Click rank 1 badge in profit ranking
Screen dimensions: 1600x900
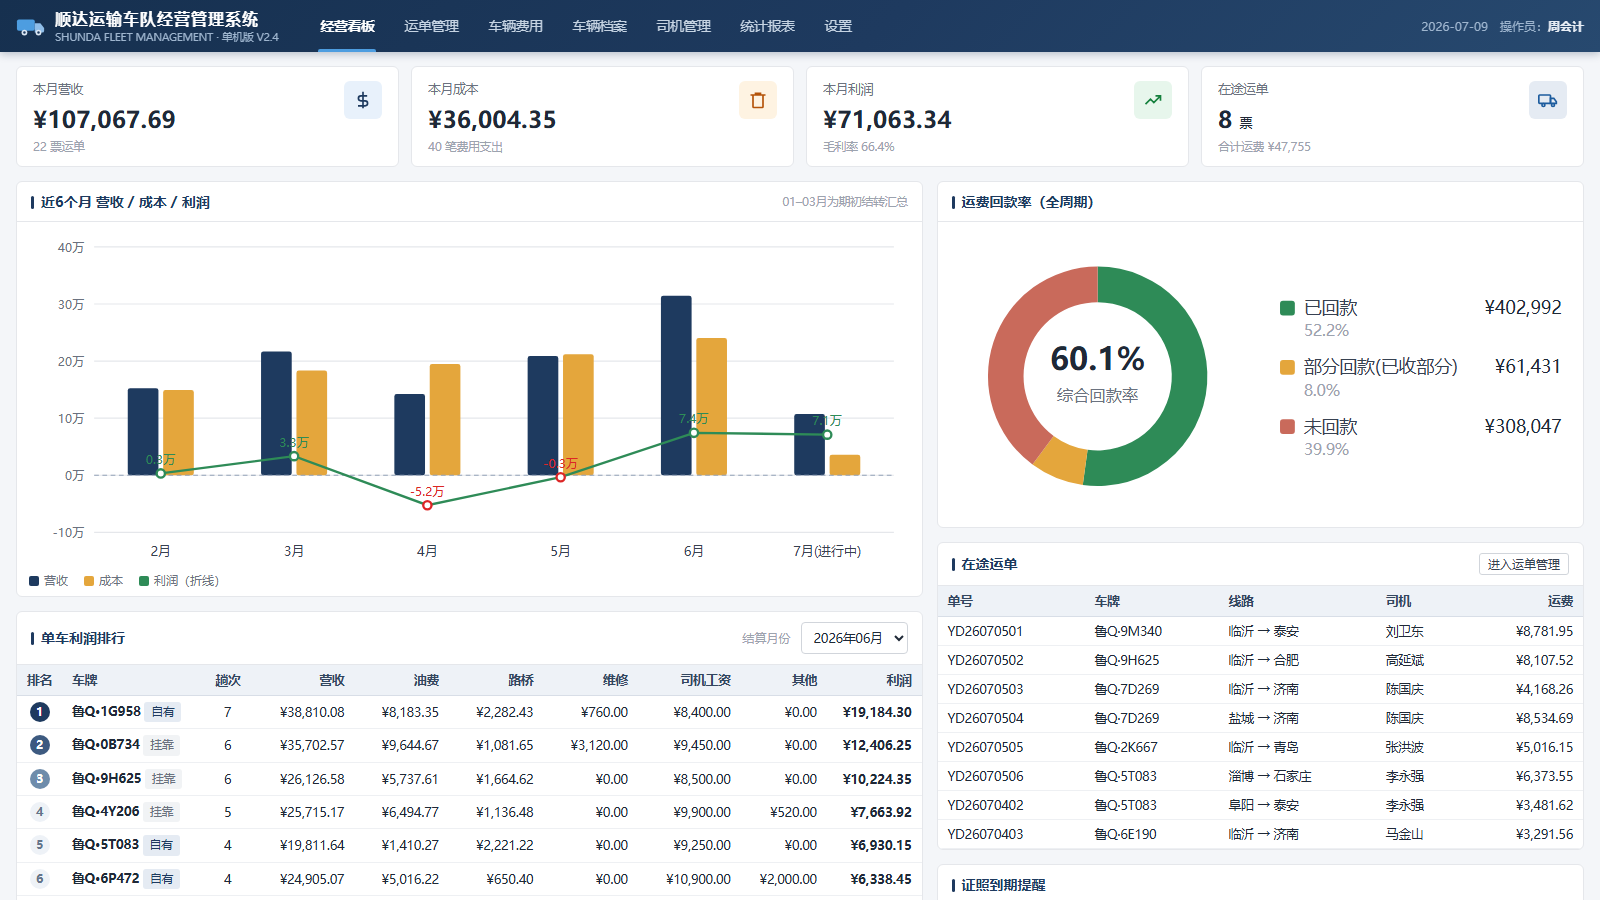(40, 712)
